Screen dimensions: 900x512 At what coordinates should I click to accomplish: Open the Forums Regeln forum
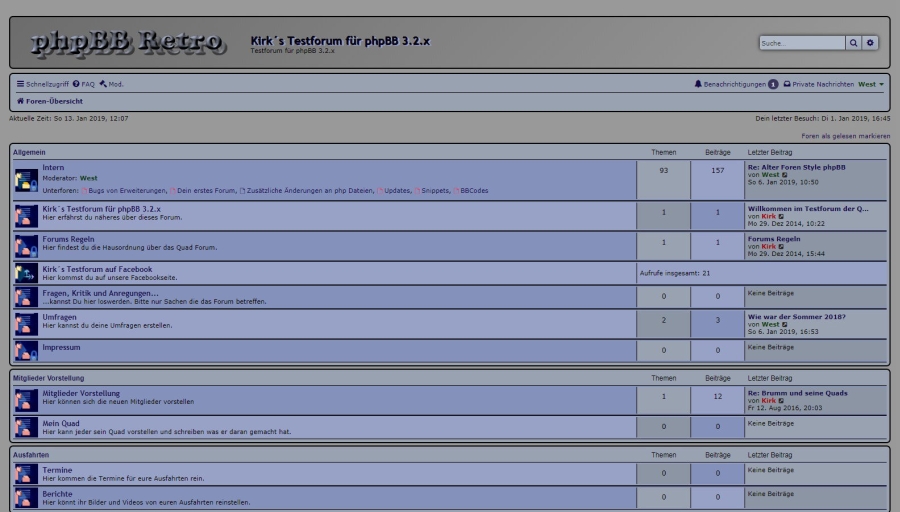(x=68, y=239)
